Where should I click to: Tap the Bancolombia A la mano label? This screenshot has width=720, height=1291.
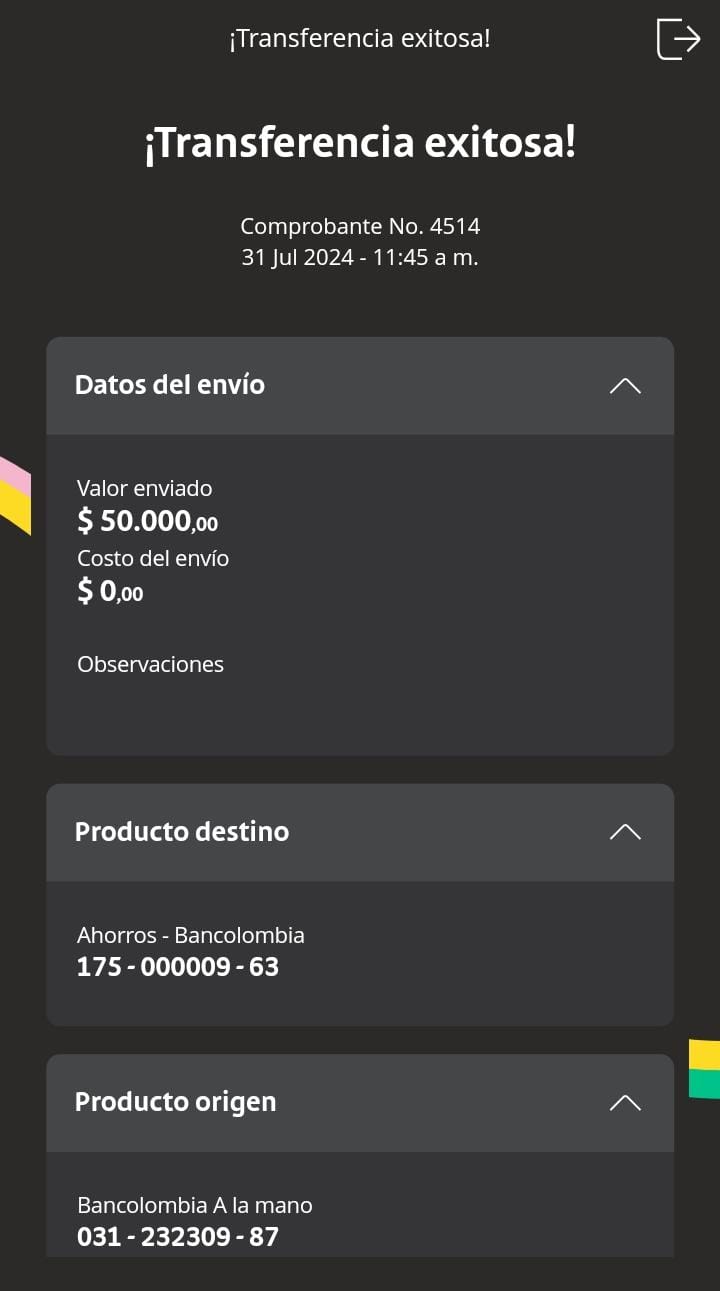(x=195, y=1206)
